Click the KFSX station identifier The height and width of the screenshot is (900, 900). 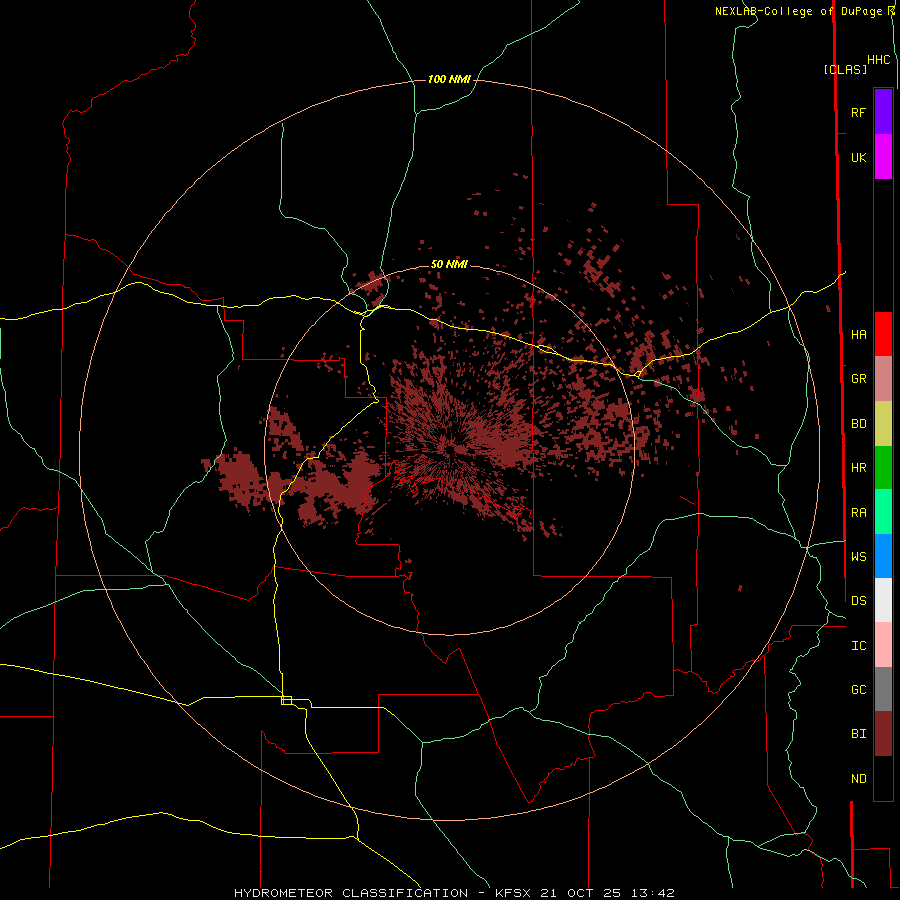coord(513,893)
